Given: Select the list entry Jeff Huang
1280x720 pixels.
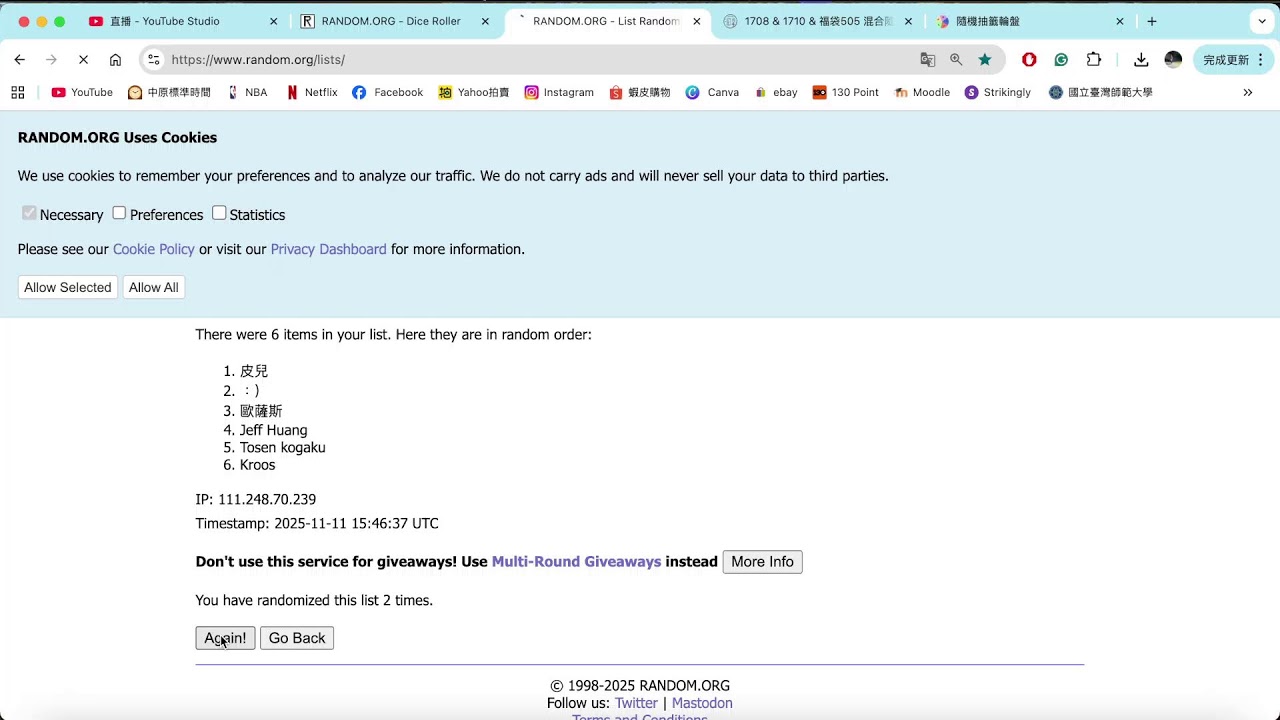Looking at the screenshot, I should (x=273, y=430).
